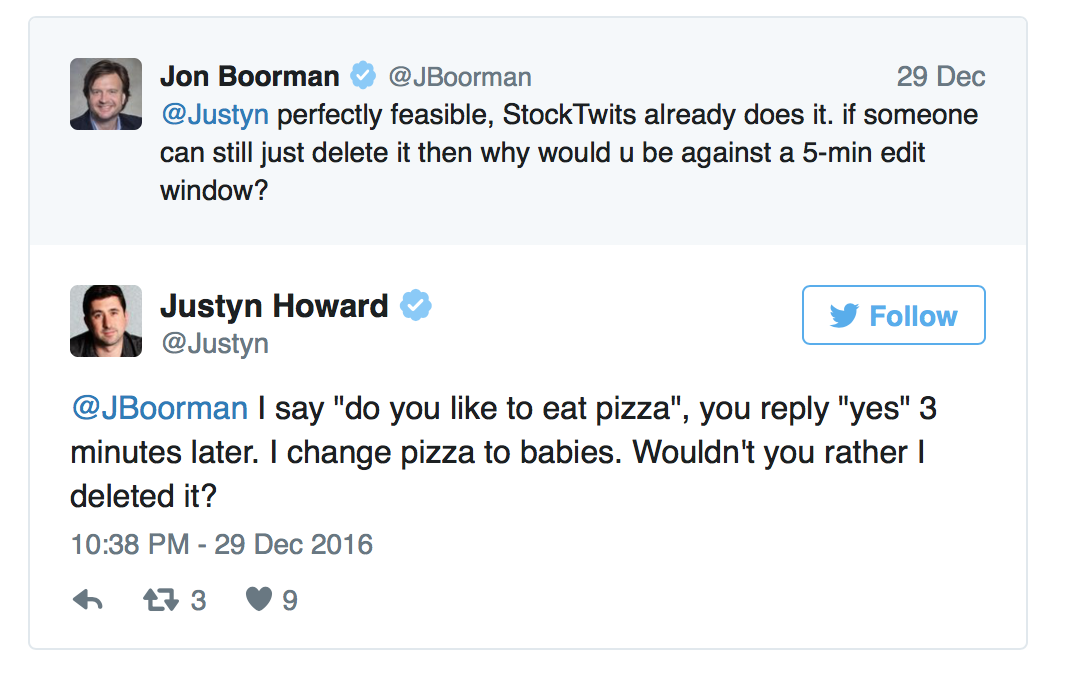Click Justyn Howard's profile picture
Viewport: 1070px width, 680px height.
pyautogui.click(x=106, y=321)
